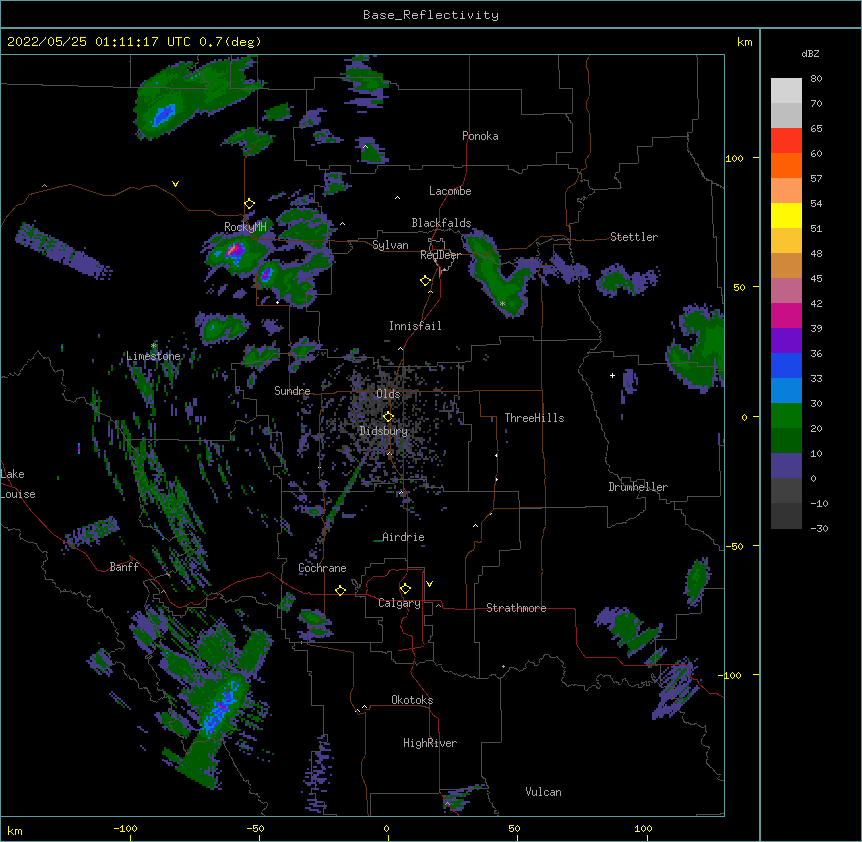The height and width of the screenshot is (842, 862).
Task: Click the ThreeHills town label
Action: click(534, 418)
